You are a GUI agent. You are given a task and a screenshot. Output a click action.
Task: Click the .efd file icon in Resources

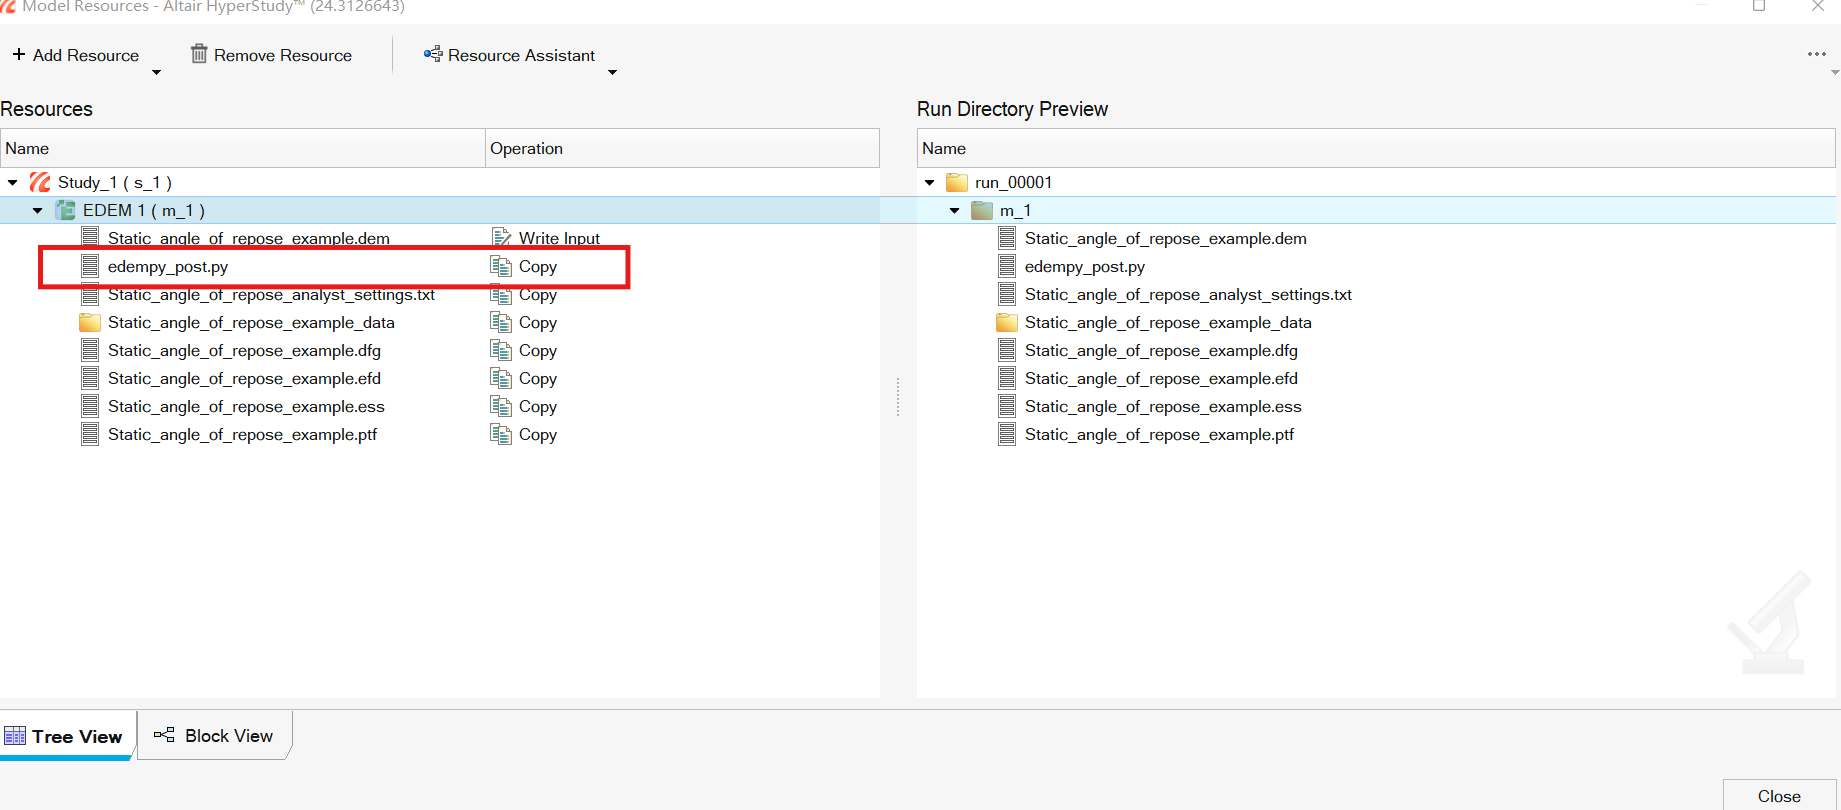click(x=90, y=378)
